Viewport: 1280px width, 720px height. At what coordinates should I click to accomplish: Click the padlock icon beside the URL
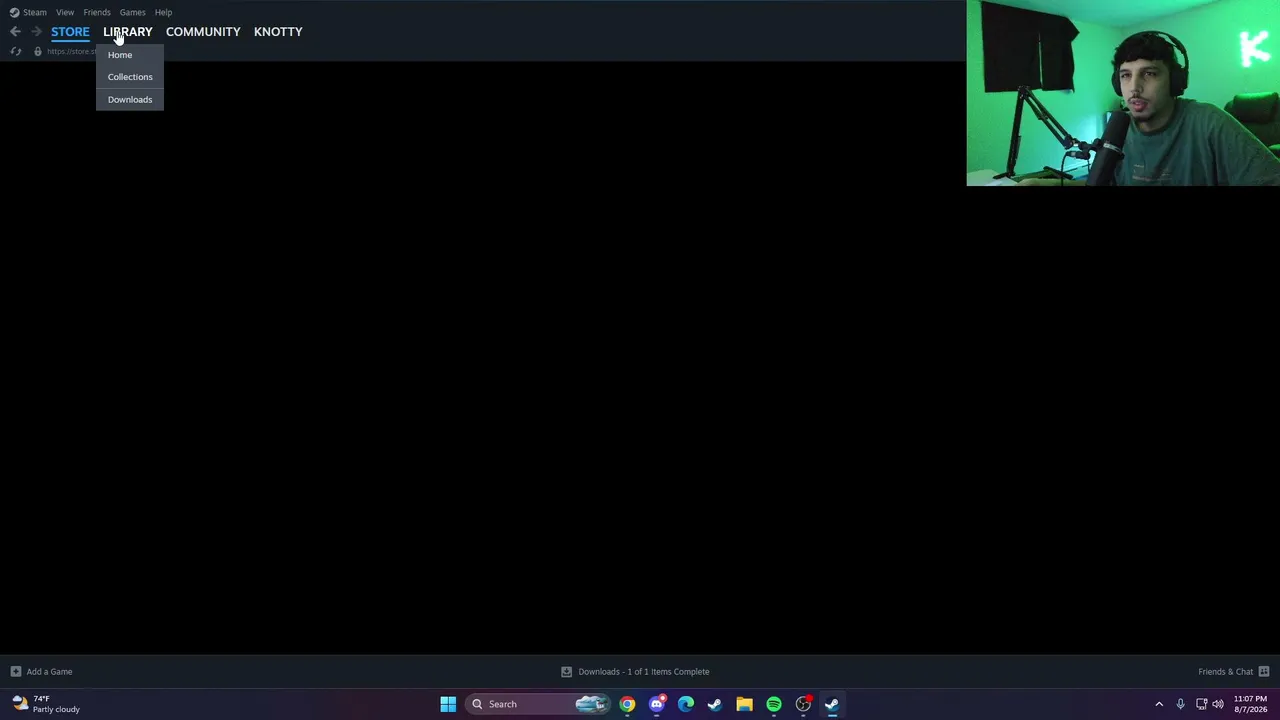click(x=38, y=51)
